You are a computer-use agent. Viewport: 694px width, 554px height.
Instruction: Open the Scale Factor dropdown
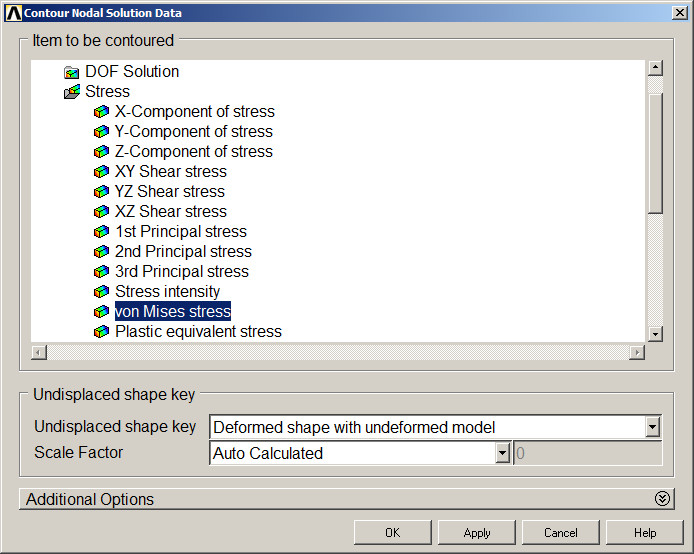pos(502,454)
